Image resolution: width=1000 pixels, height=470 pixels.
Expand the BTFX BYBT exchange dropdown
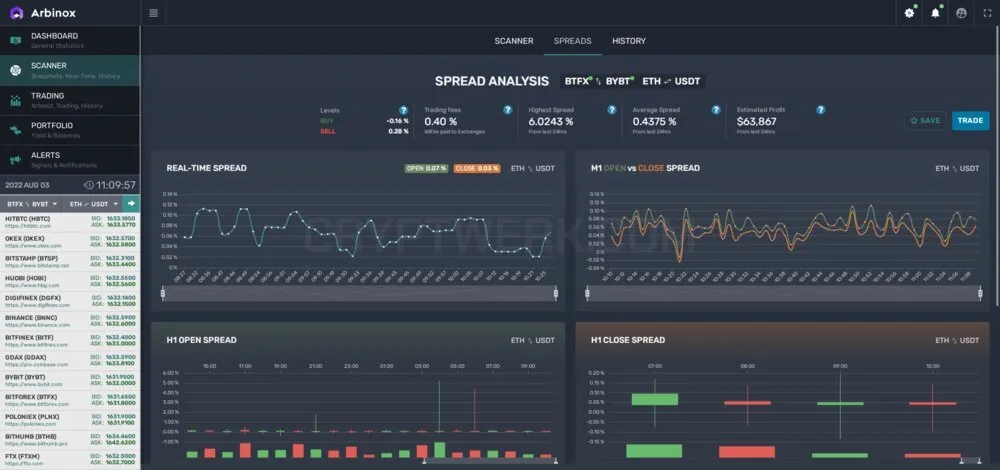click(x=33, y=204)
